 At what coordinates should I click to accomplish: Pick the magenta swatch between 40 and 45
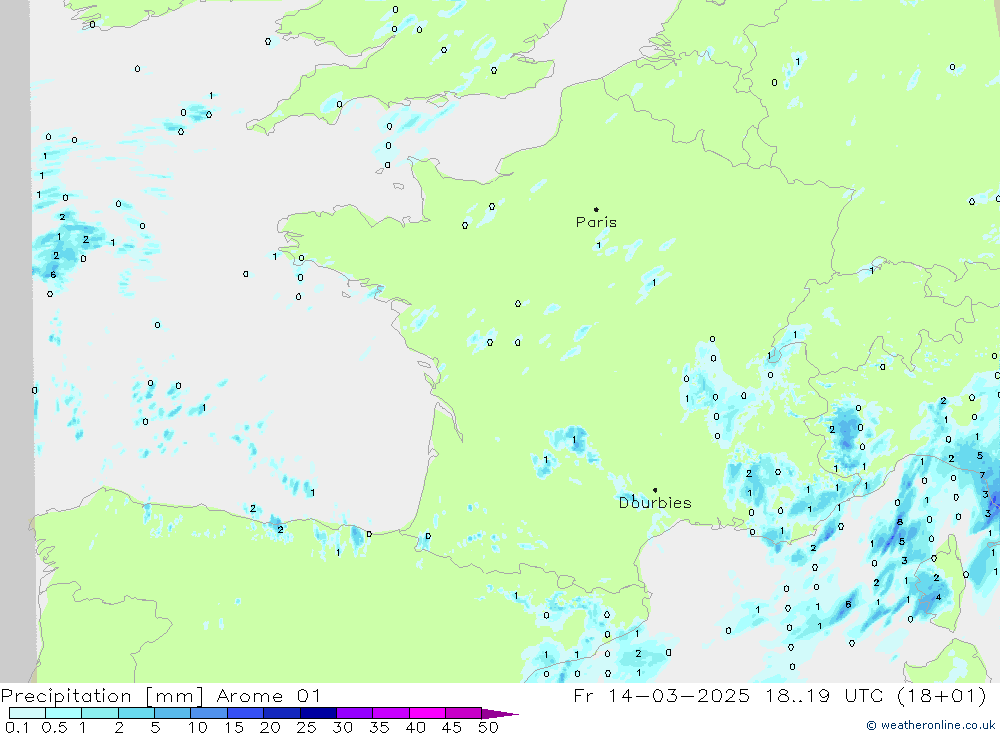click(427, 713)
